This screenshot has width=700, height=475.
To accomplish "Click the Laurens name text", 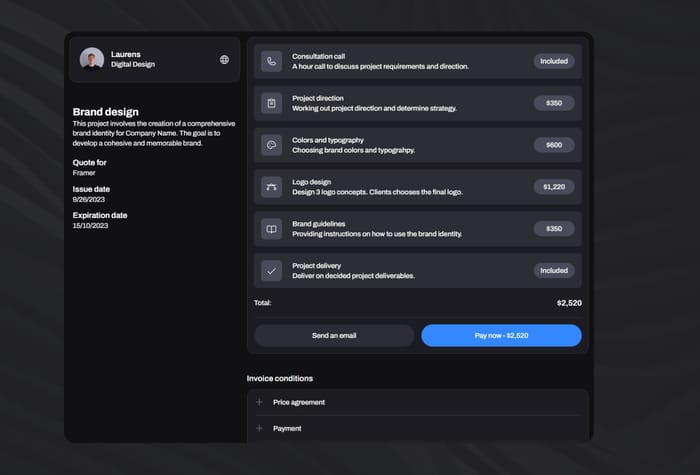I will [x=126, y=54].
